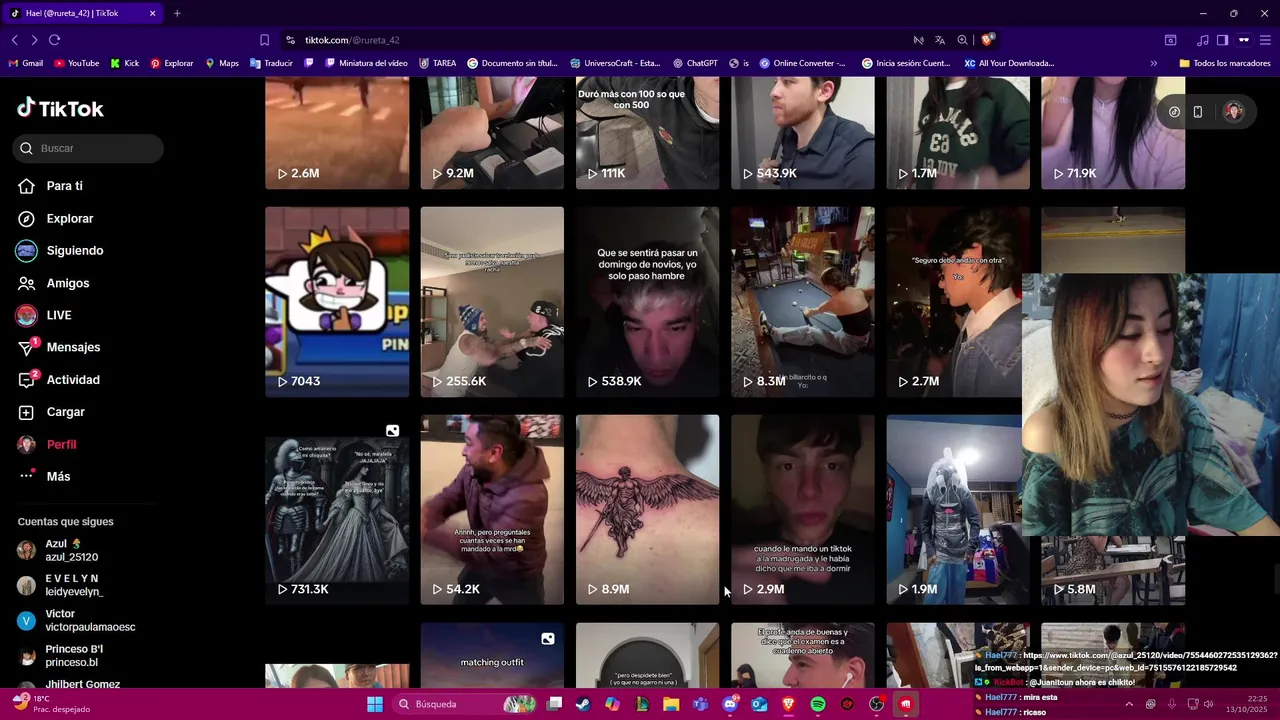Open the Windows Start menu

[374, 704]
